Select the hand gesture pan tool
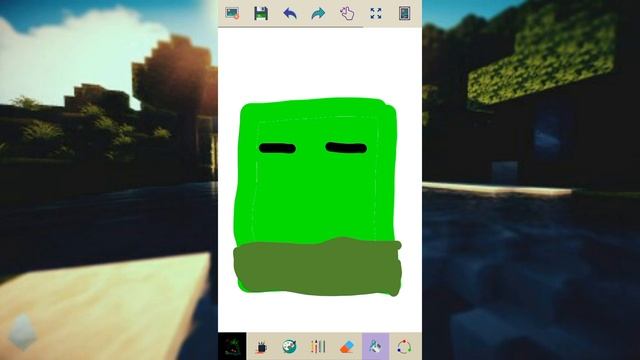This screenshot has height=360, width=640. tap(347, 13)
